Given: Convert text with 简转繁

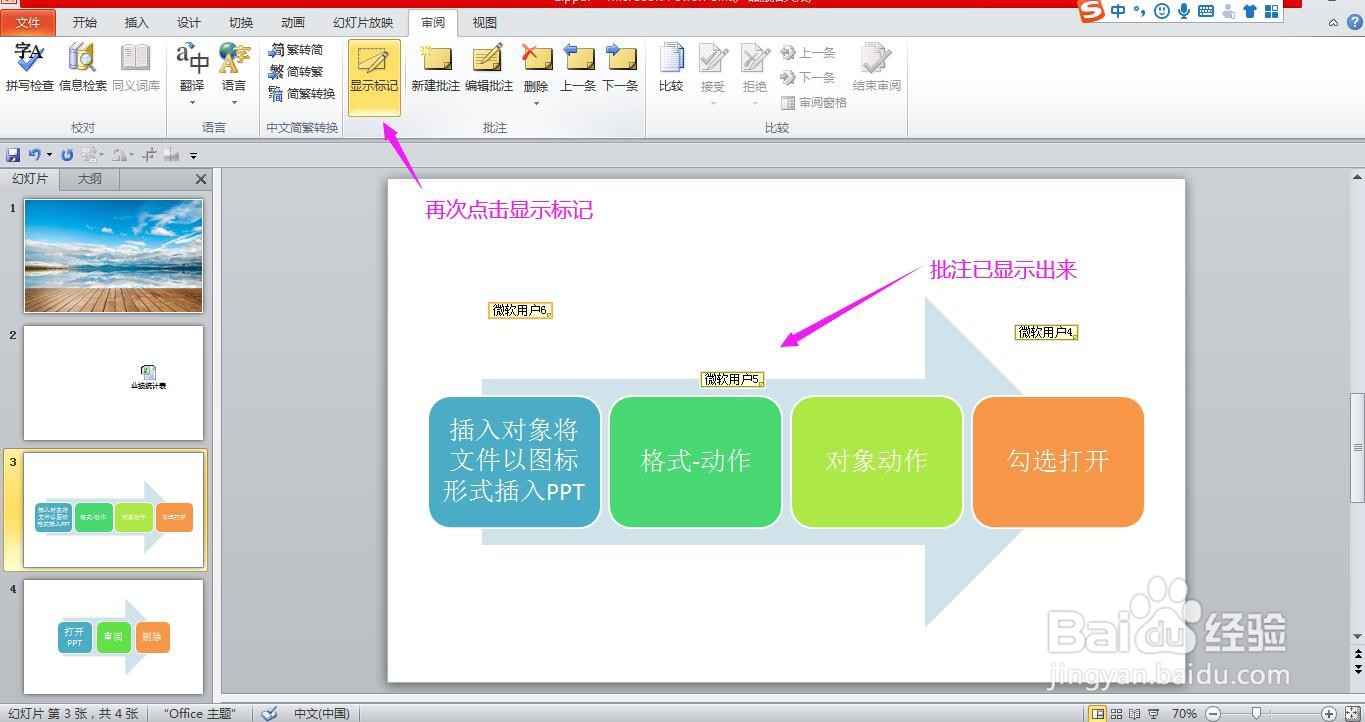Looking at the screenshot, I should tap(296, 71).
